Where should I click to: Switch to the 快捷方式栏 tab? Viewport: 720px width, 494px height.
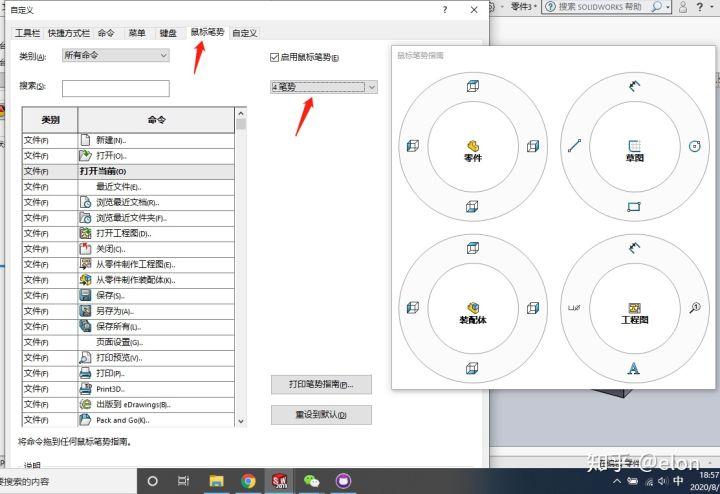pos(69,33)
